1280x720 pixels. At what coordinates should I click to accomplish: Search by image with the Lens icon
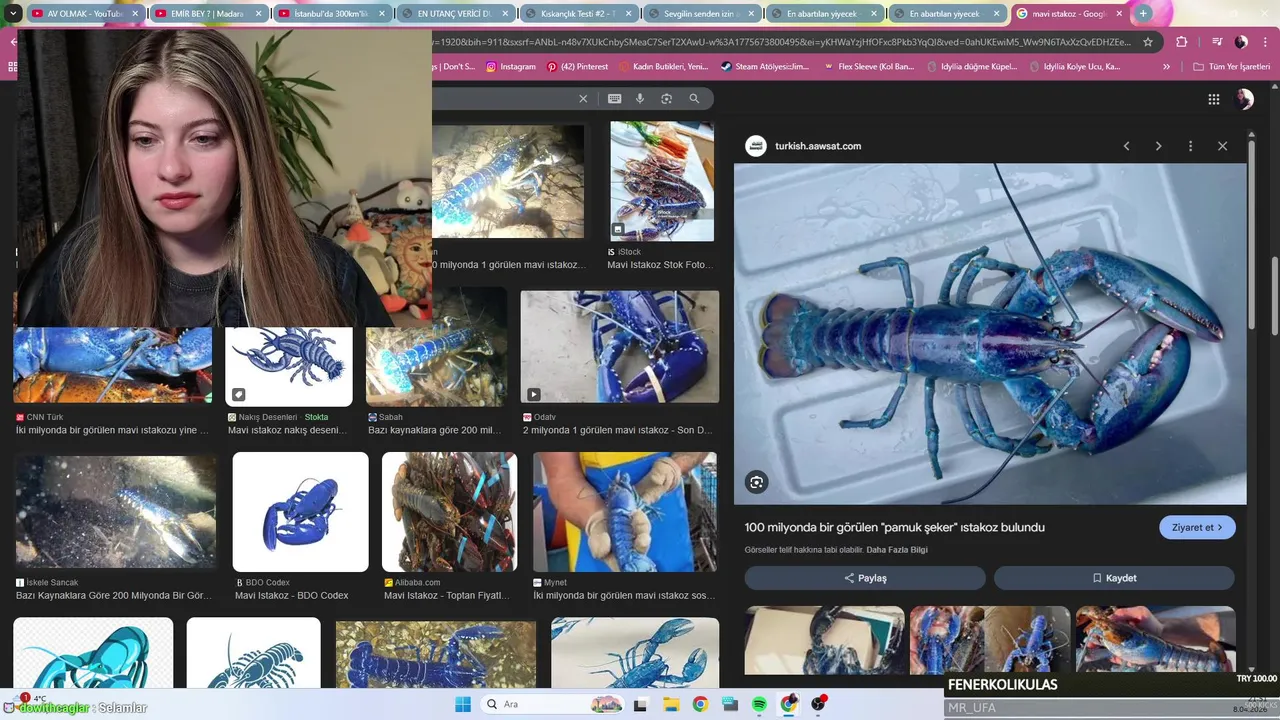[x=666, y=99]
